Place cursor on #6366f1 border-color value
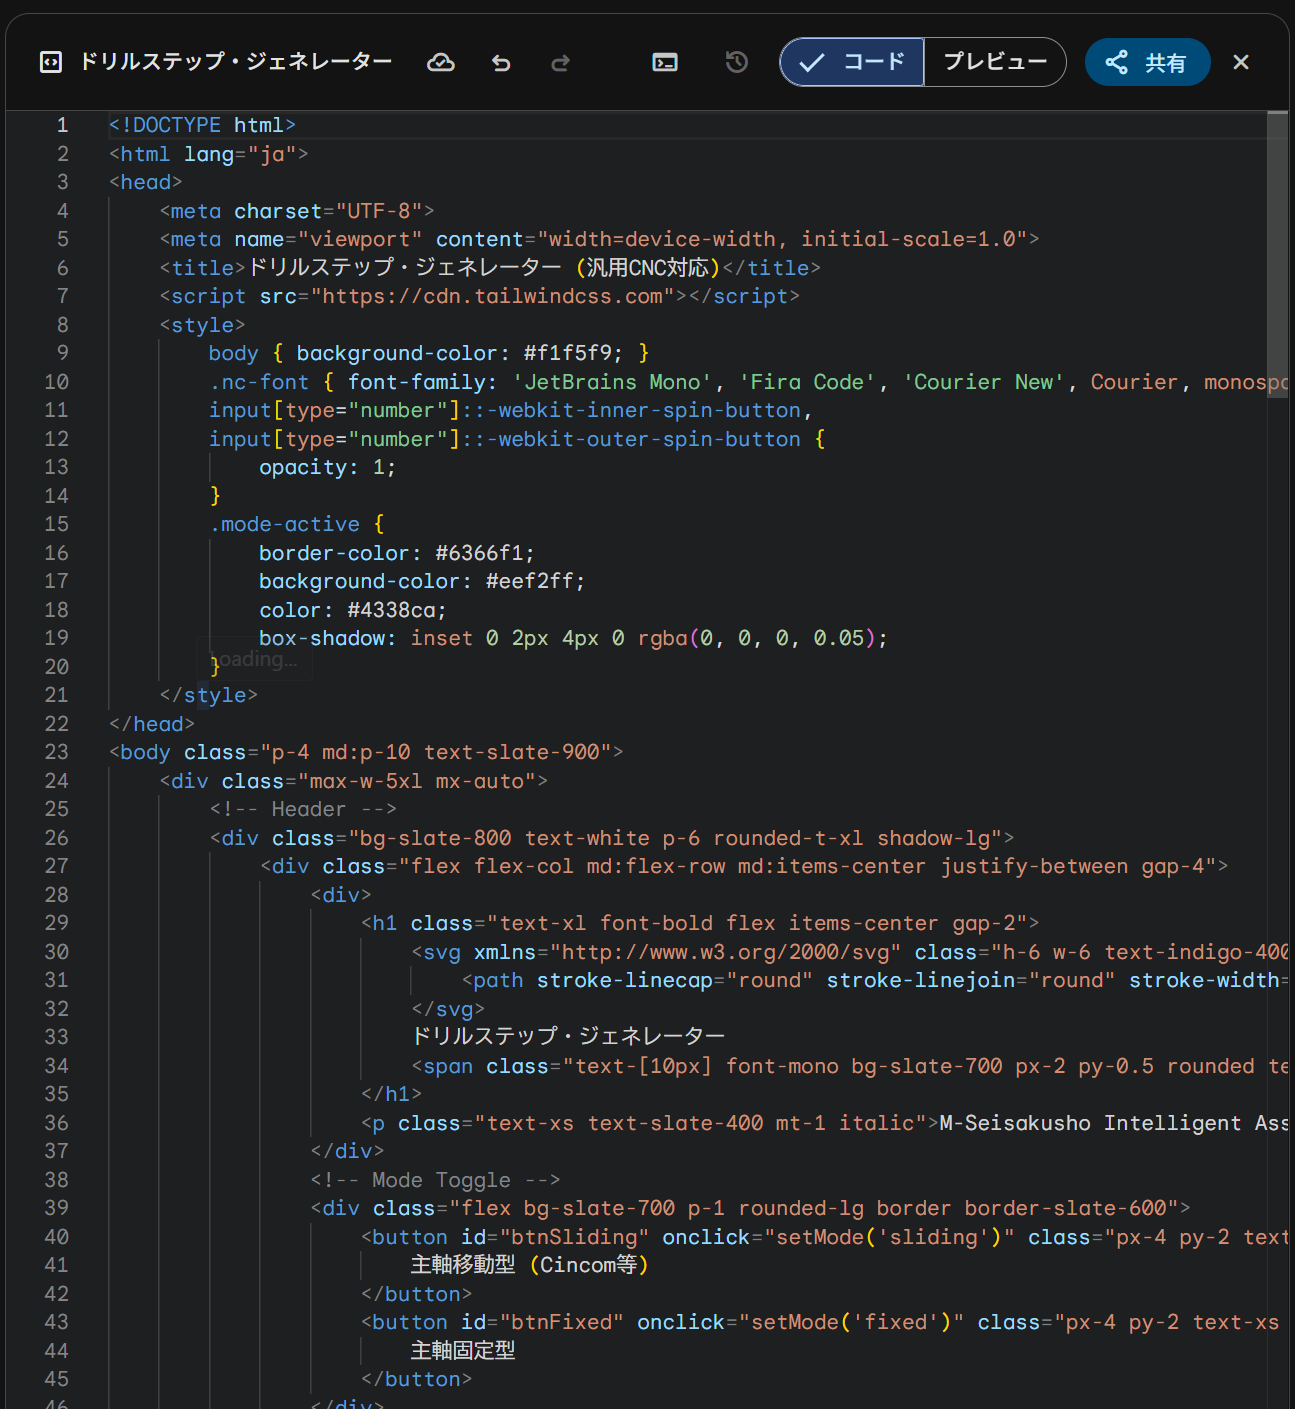The width and height of the screenshot is (1295, 1409). [480, 553]
